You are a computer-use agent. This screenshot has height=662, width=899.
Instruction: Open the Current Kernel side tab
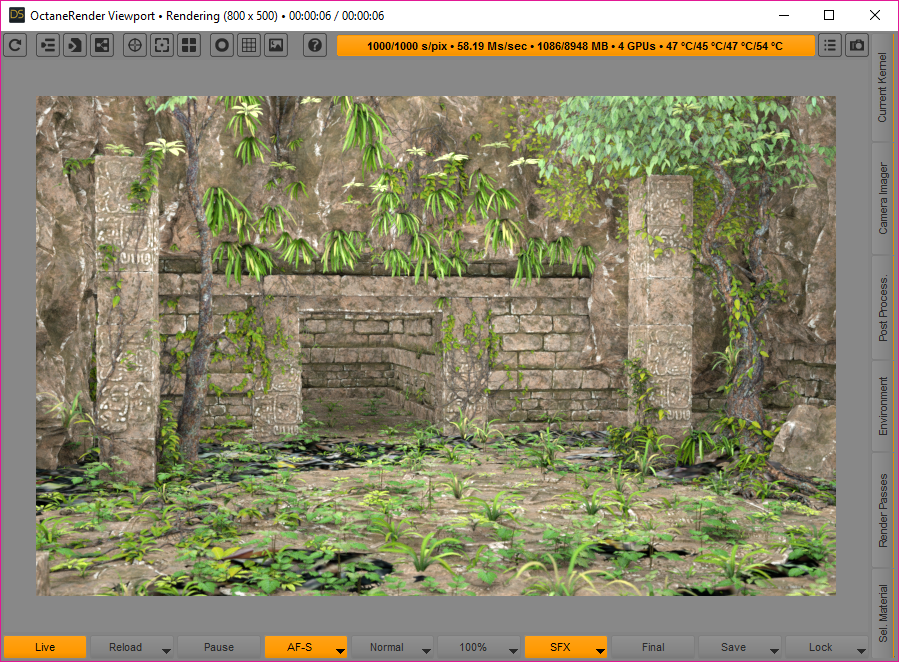[x=883, y=88]
